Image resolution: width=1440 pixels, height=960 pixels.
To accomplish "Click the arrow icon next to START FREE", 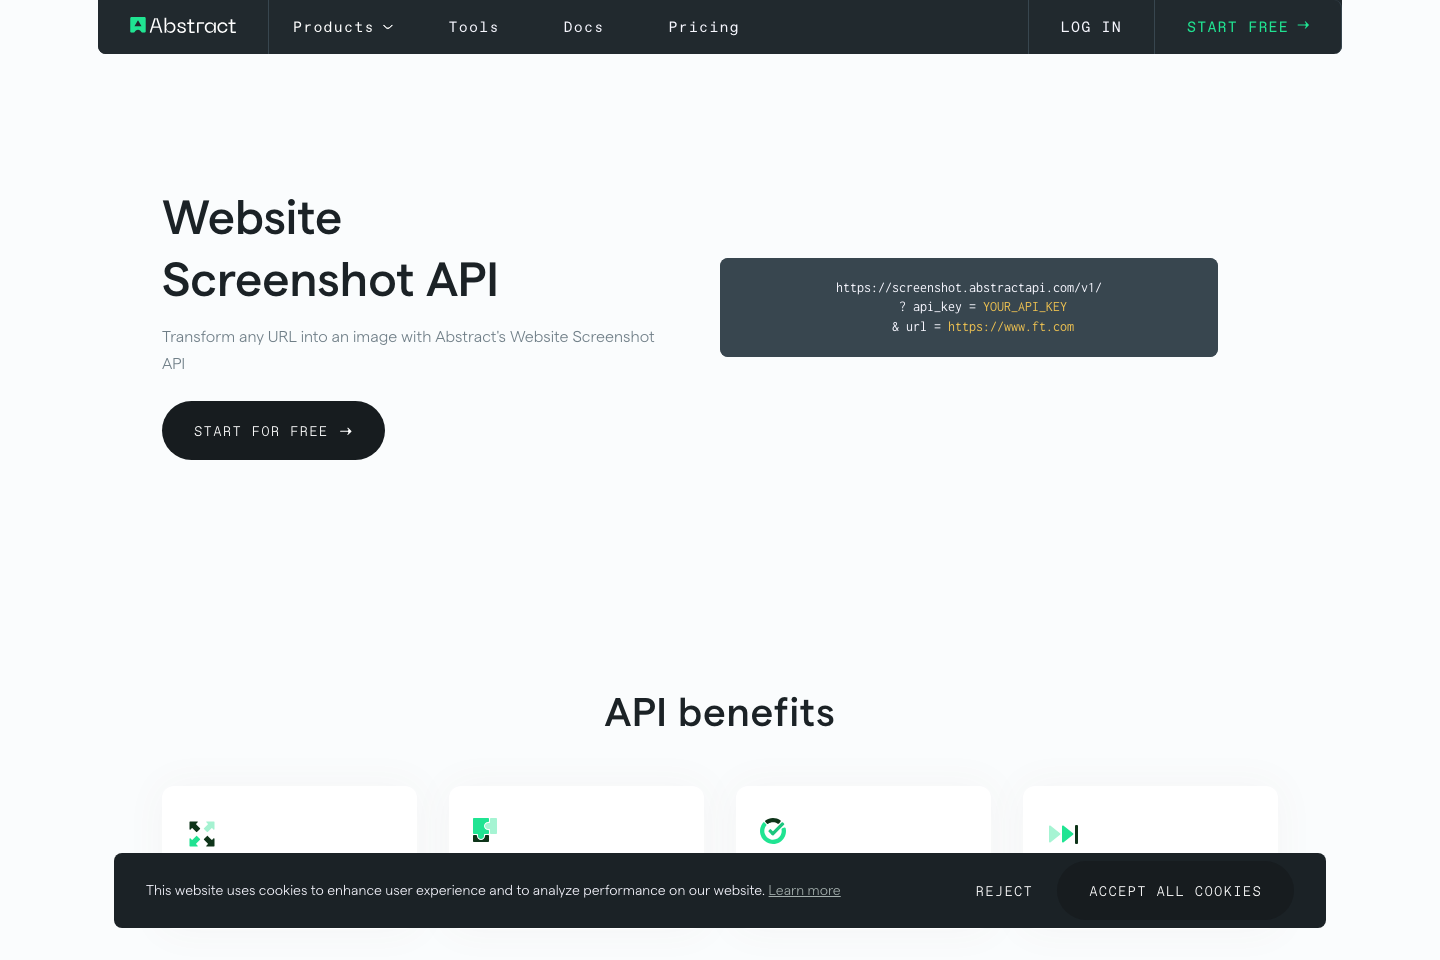I will coord(1303,25).
